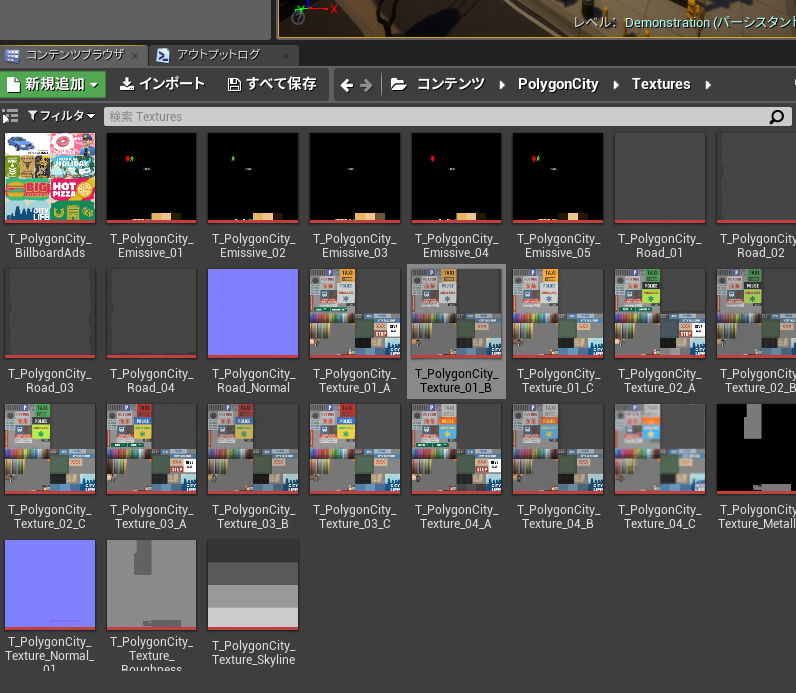
Task: Select T_PolygonCity_Texture_04_A thumbnail
Action: click(x=456, y=449)
